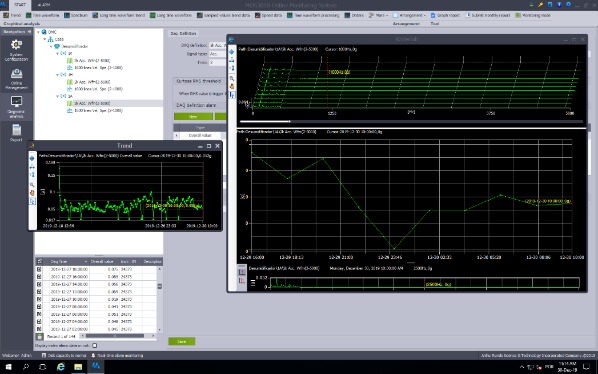Click the cursor pointer icon in Trend window
This screenshot has width=598, height=374.
[32, 201]
